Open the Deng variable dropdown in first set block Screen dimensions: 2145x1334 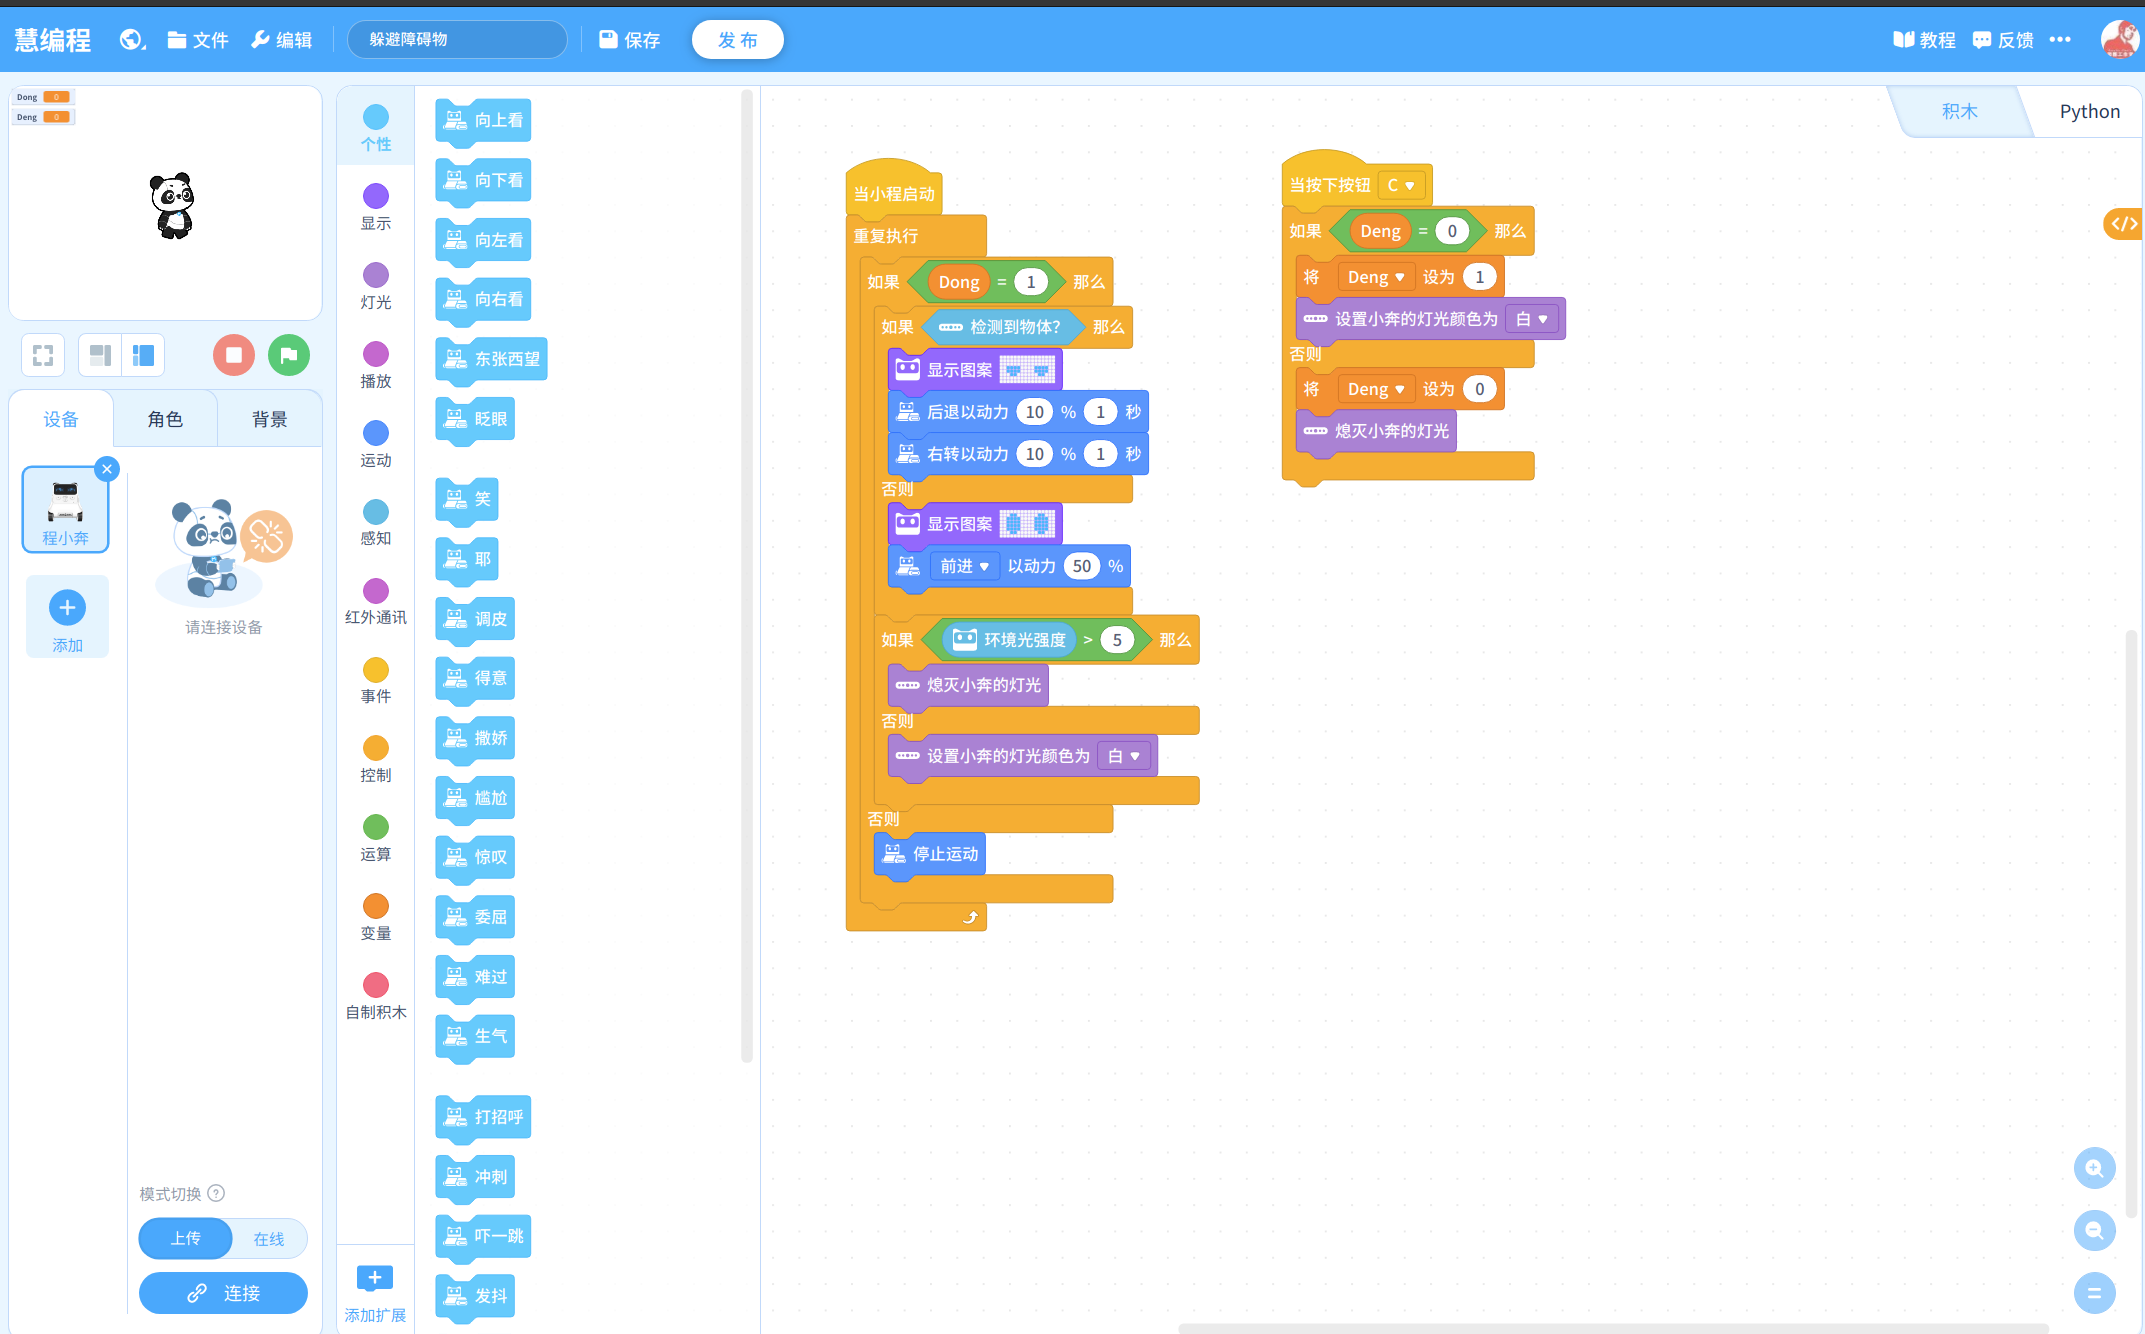pos(1376,277)
